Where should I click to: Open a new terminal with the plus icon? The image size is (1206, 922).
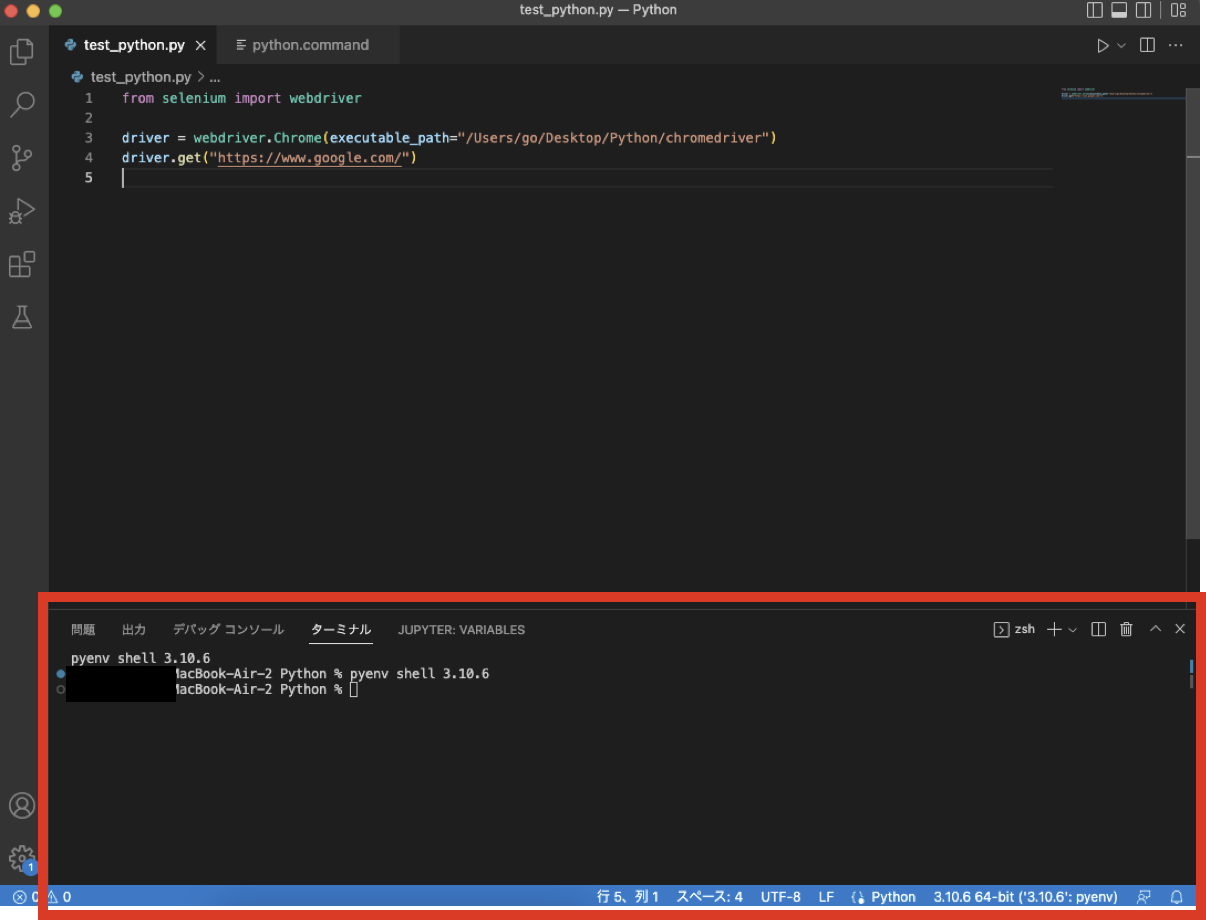[x=1053, y=629]
